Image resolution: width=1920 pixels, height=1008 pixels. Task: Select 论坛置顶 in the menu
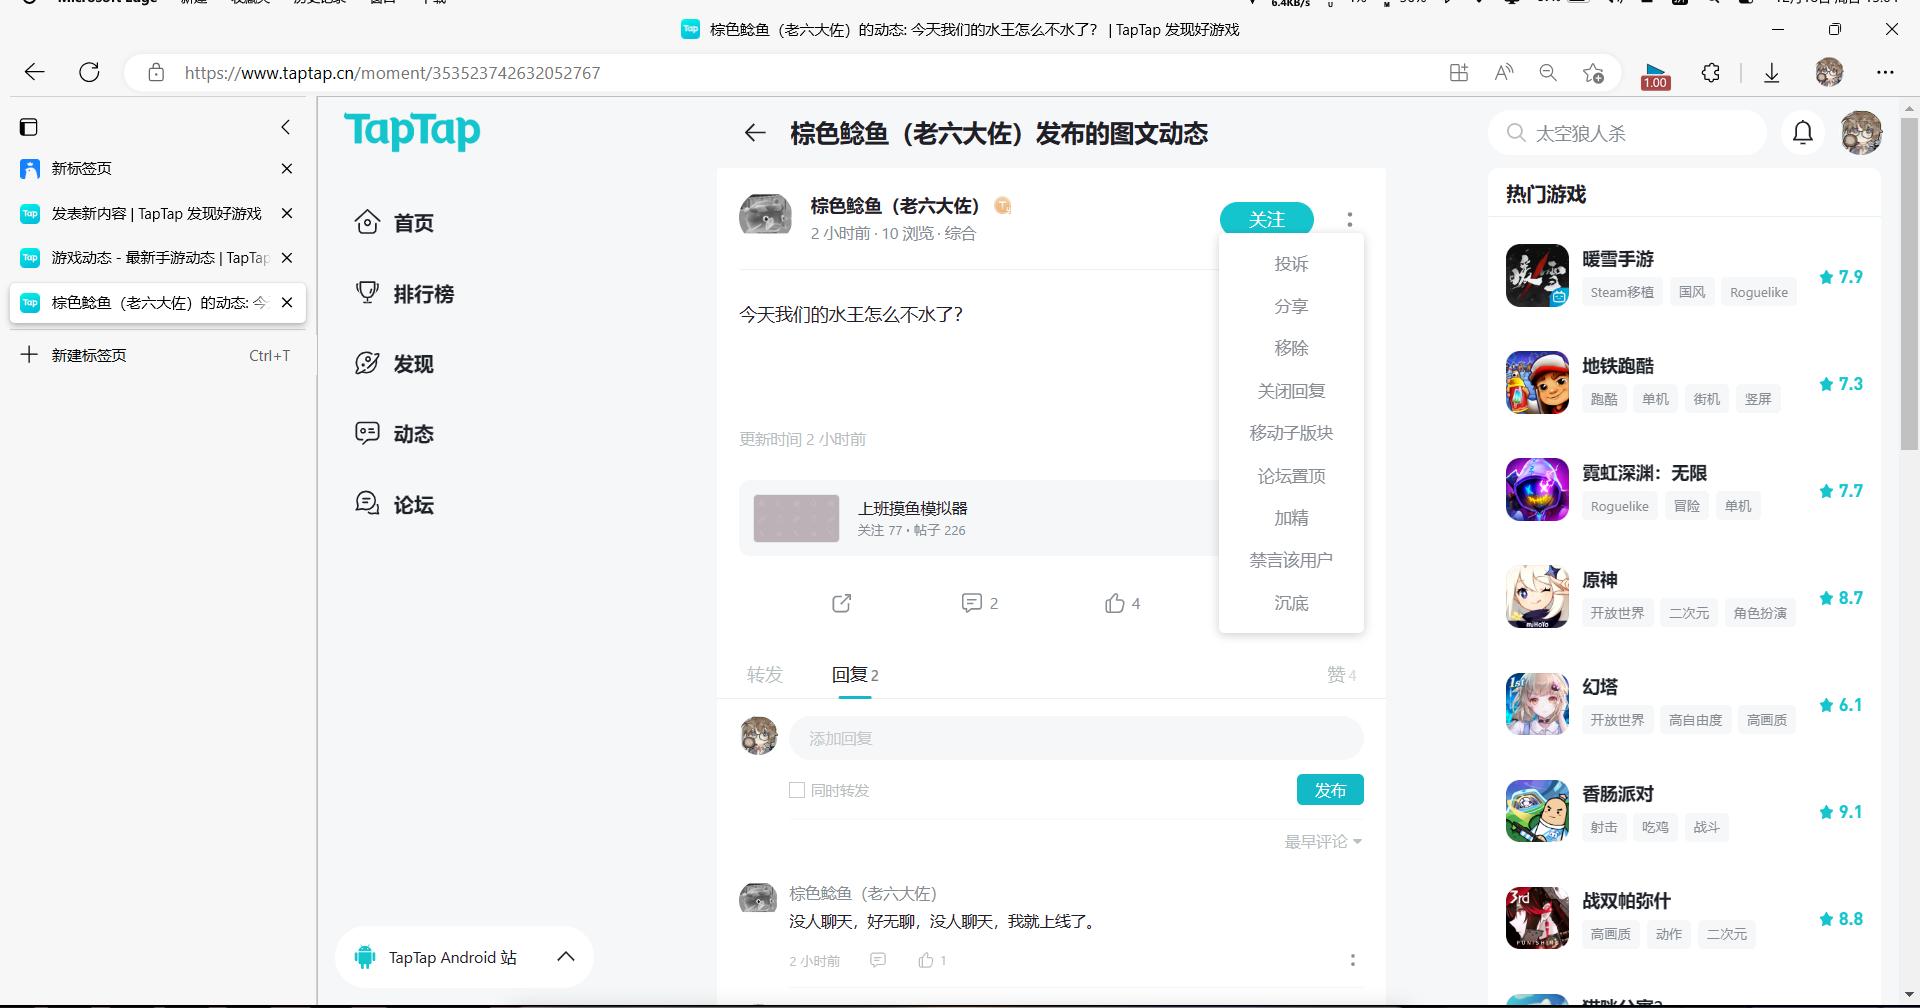pos(1291,476)
